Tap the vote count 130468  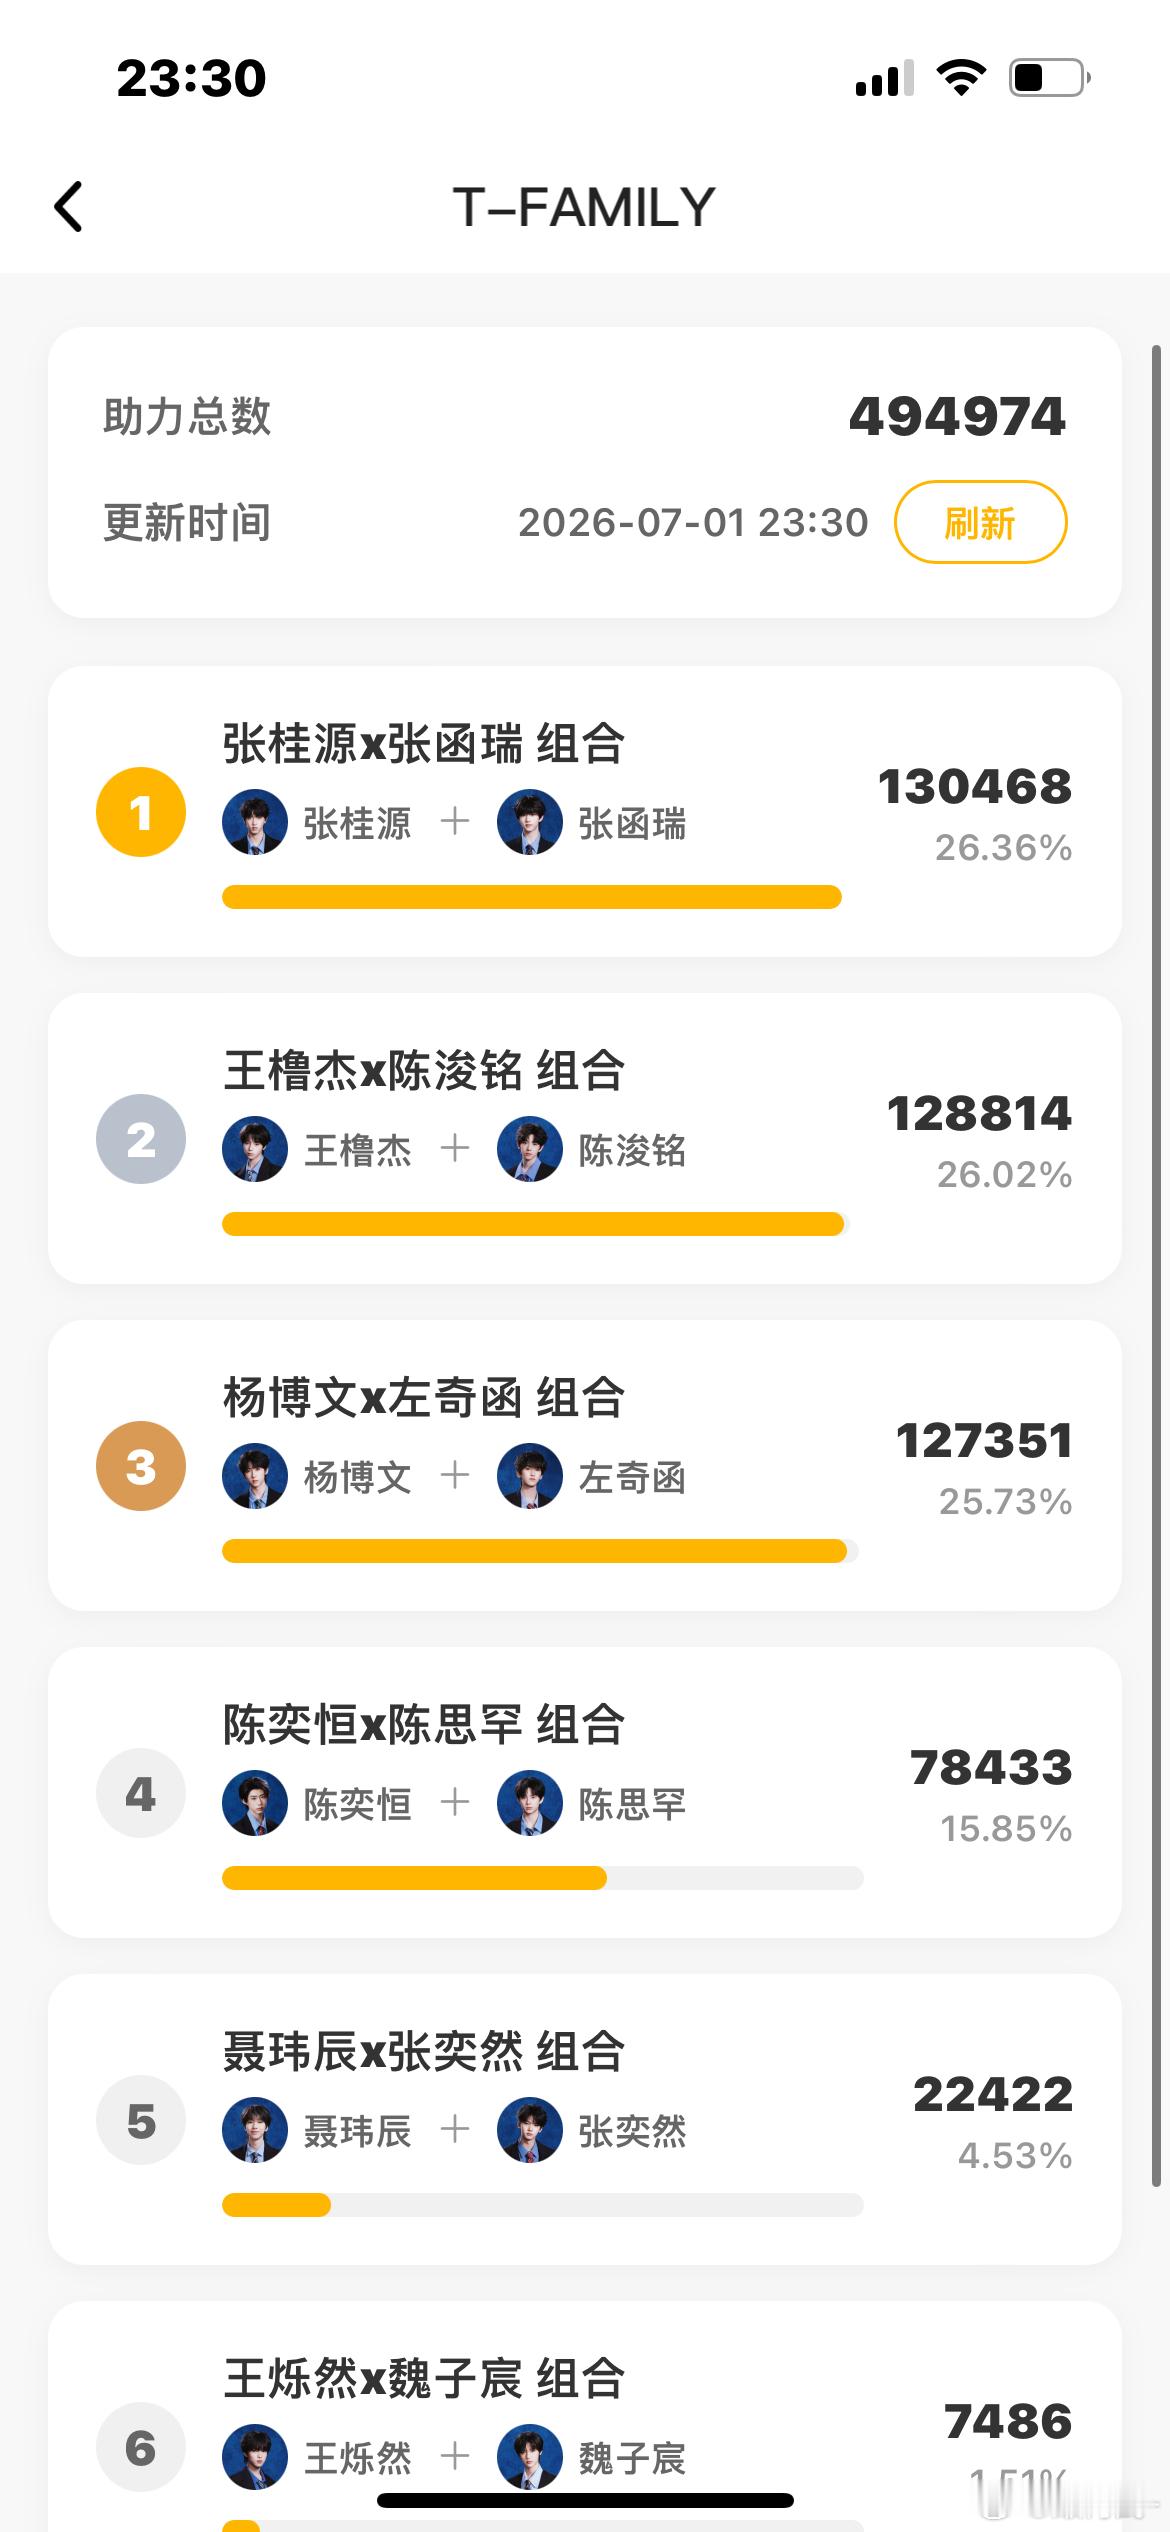tap(975, 786)
